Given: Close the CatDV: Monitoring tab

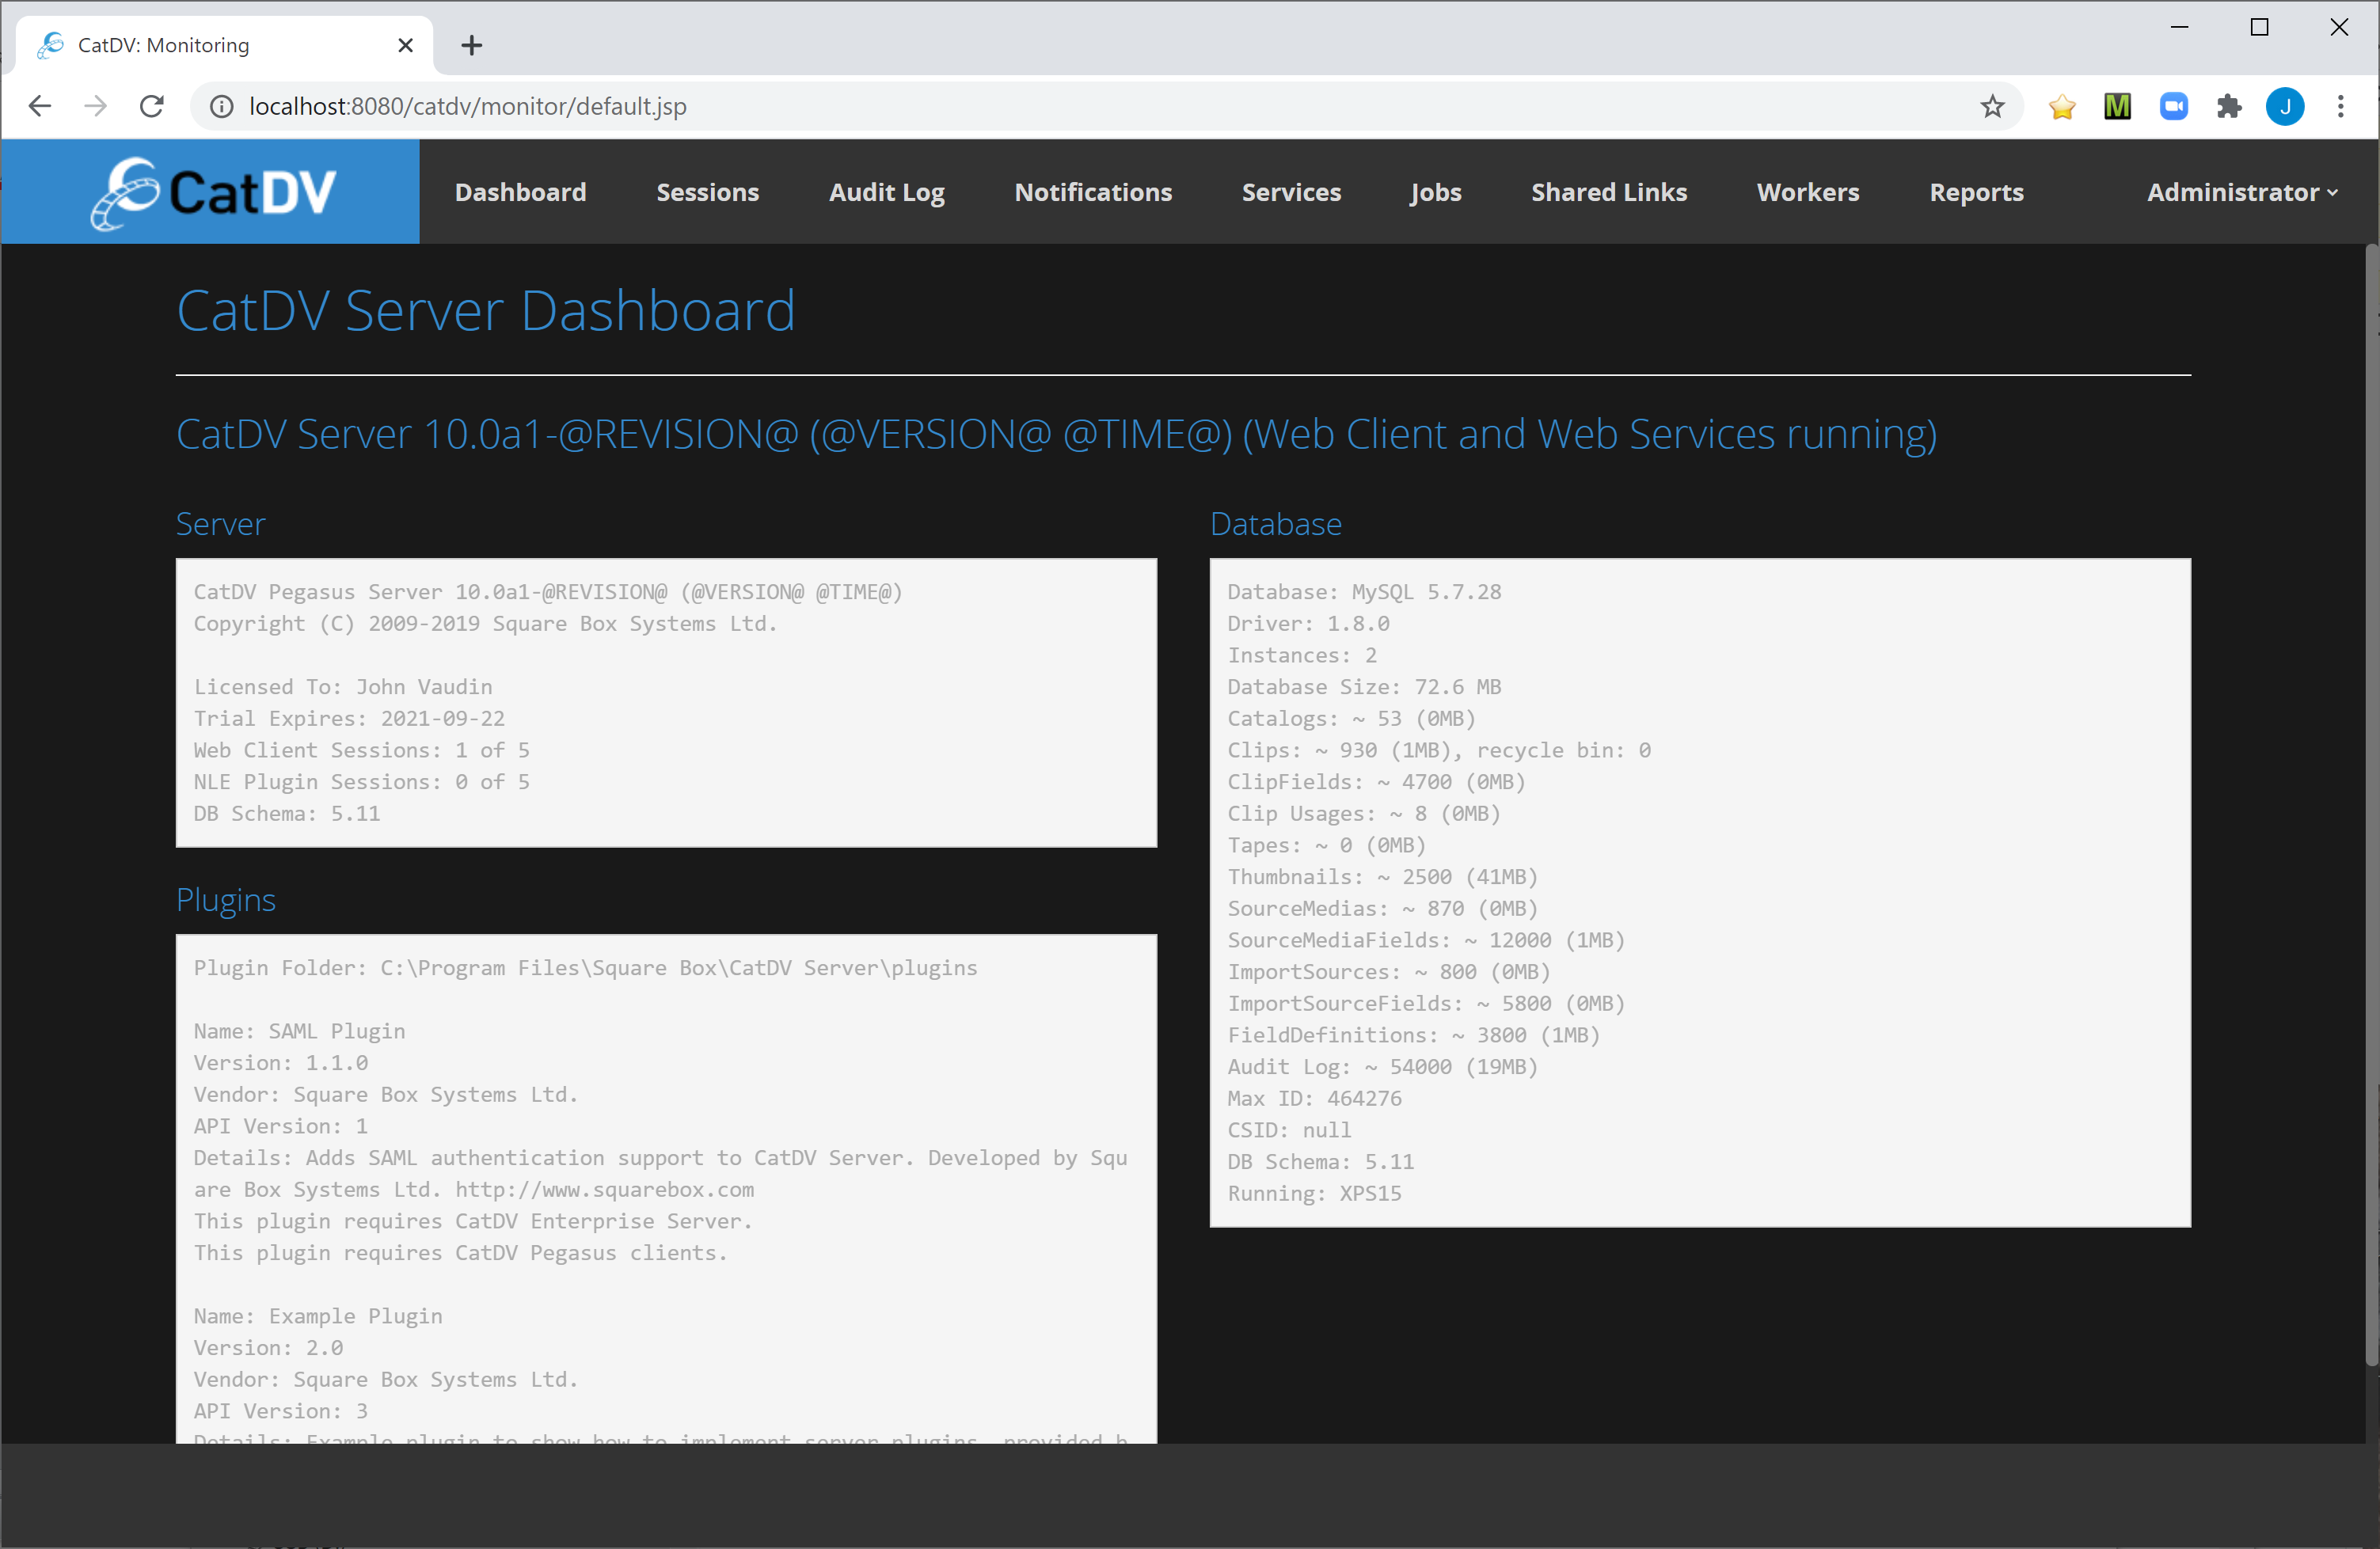Looking at the screenshot, I should pyautogui.click(x=405, y=45).
